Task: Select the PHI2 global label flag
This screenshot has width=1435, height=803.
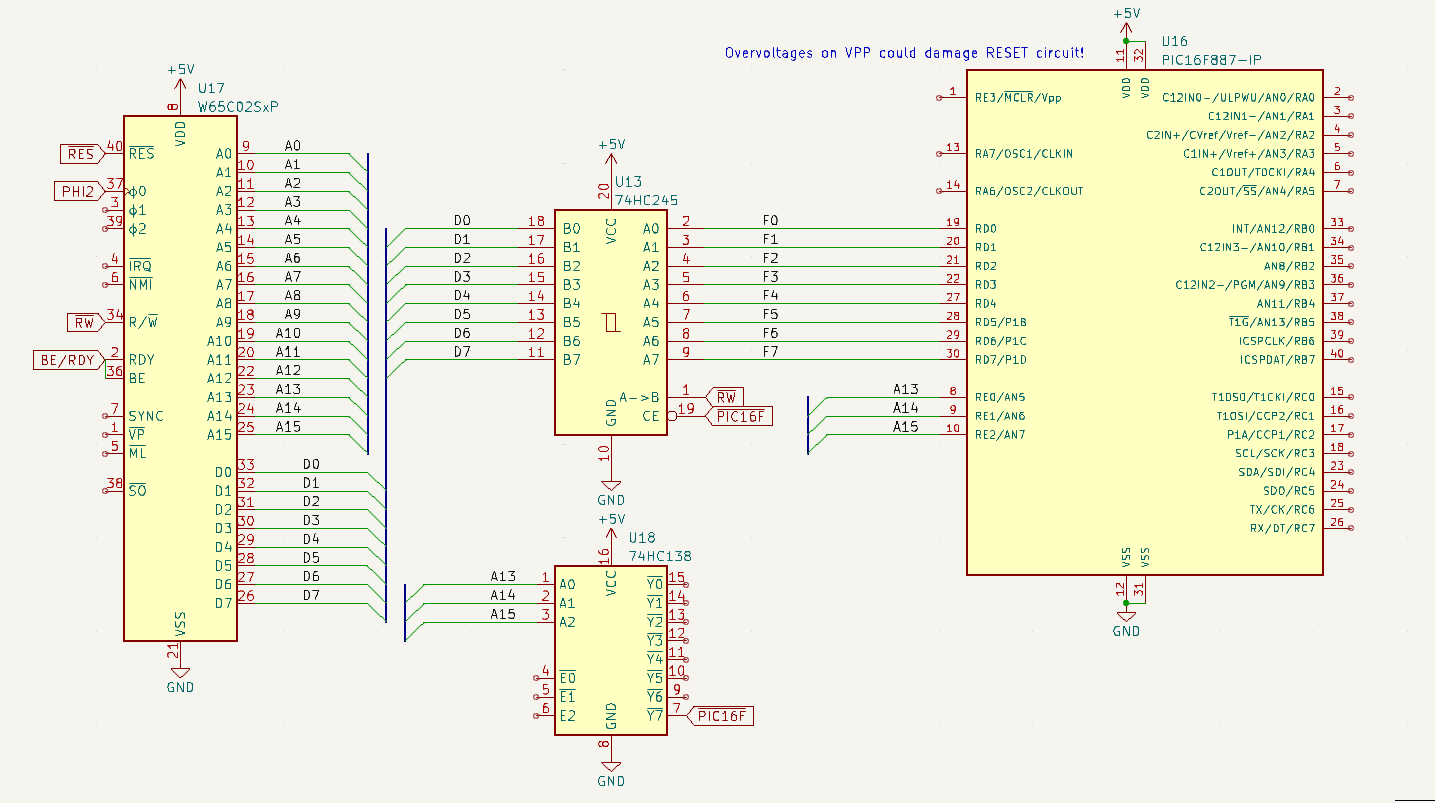Action: pos(78,191)
